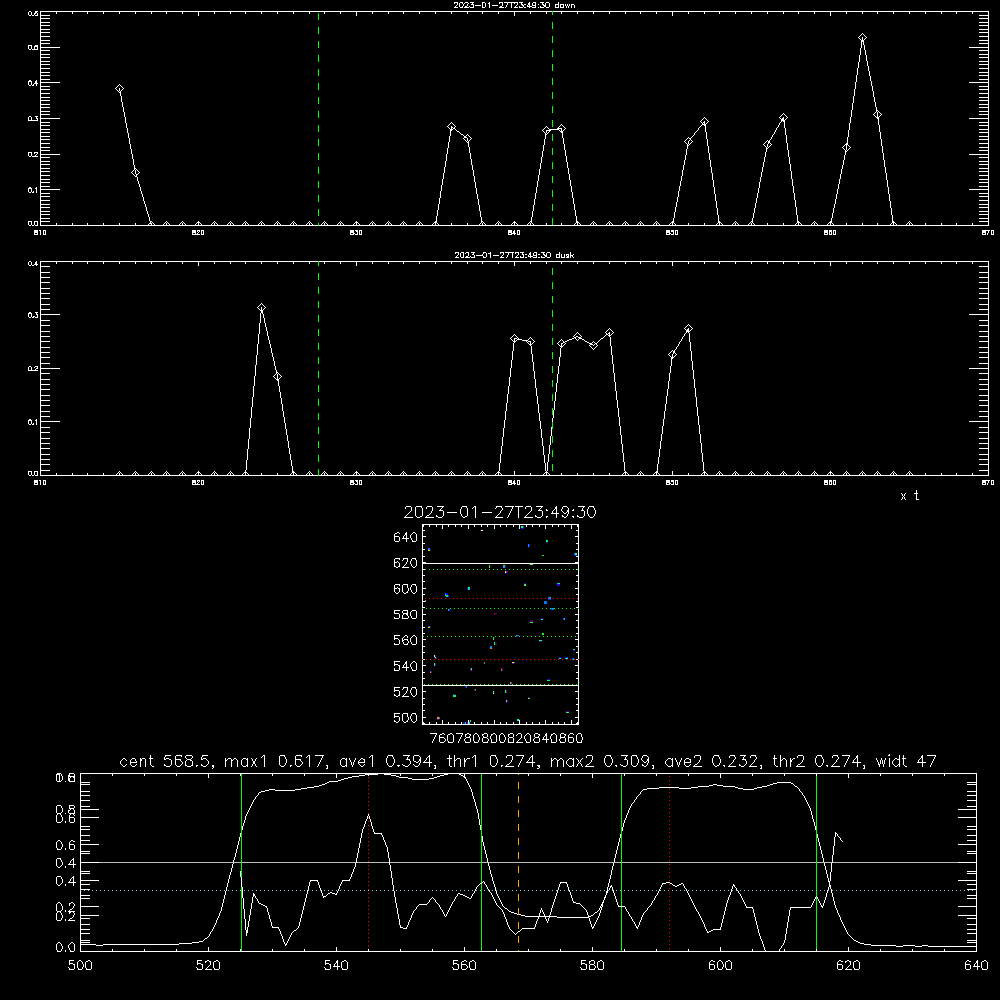Click the green solid line near 615 in bottom plot

click(x=816, y=862)
